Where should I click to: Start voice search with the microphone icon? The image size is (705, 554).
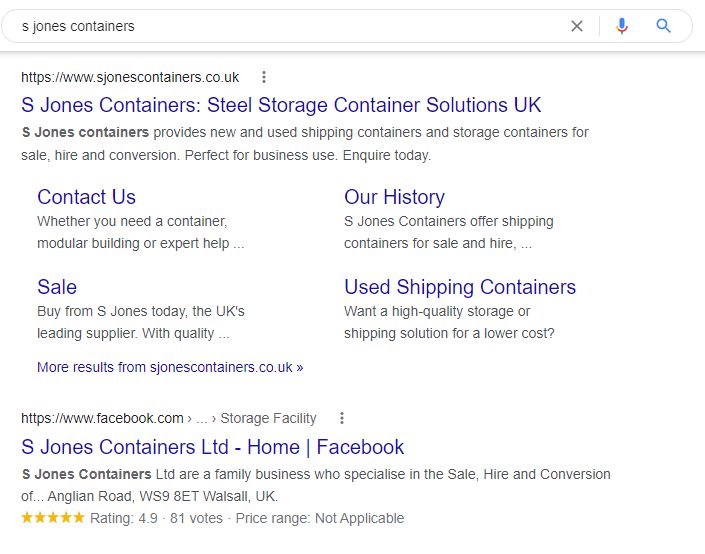tap(622, 26)
